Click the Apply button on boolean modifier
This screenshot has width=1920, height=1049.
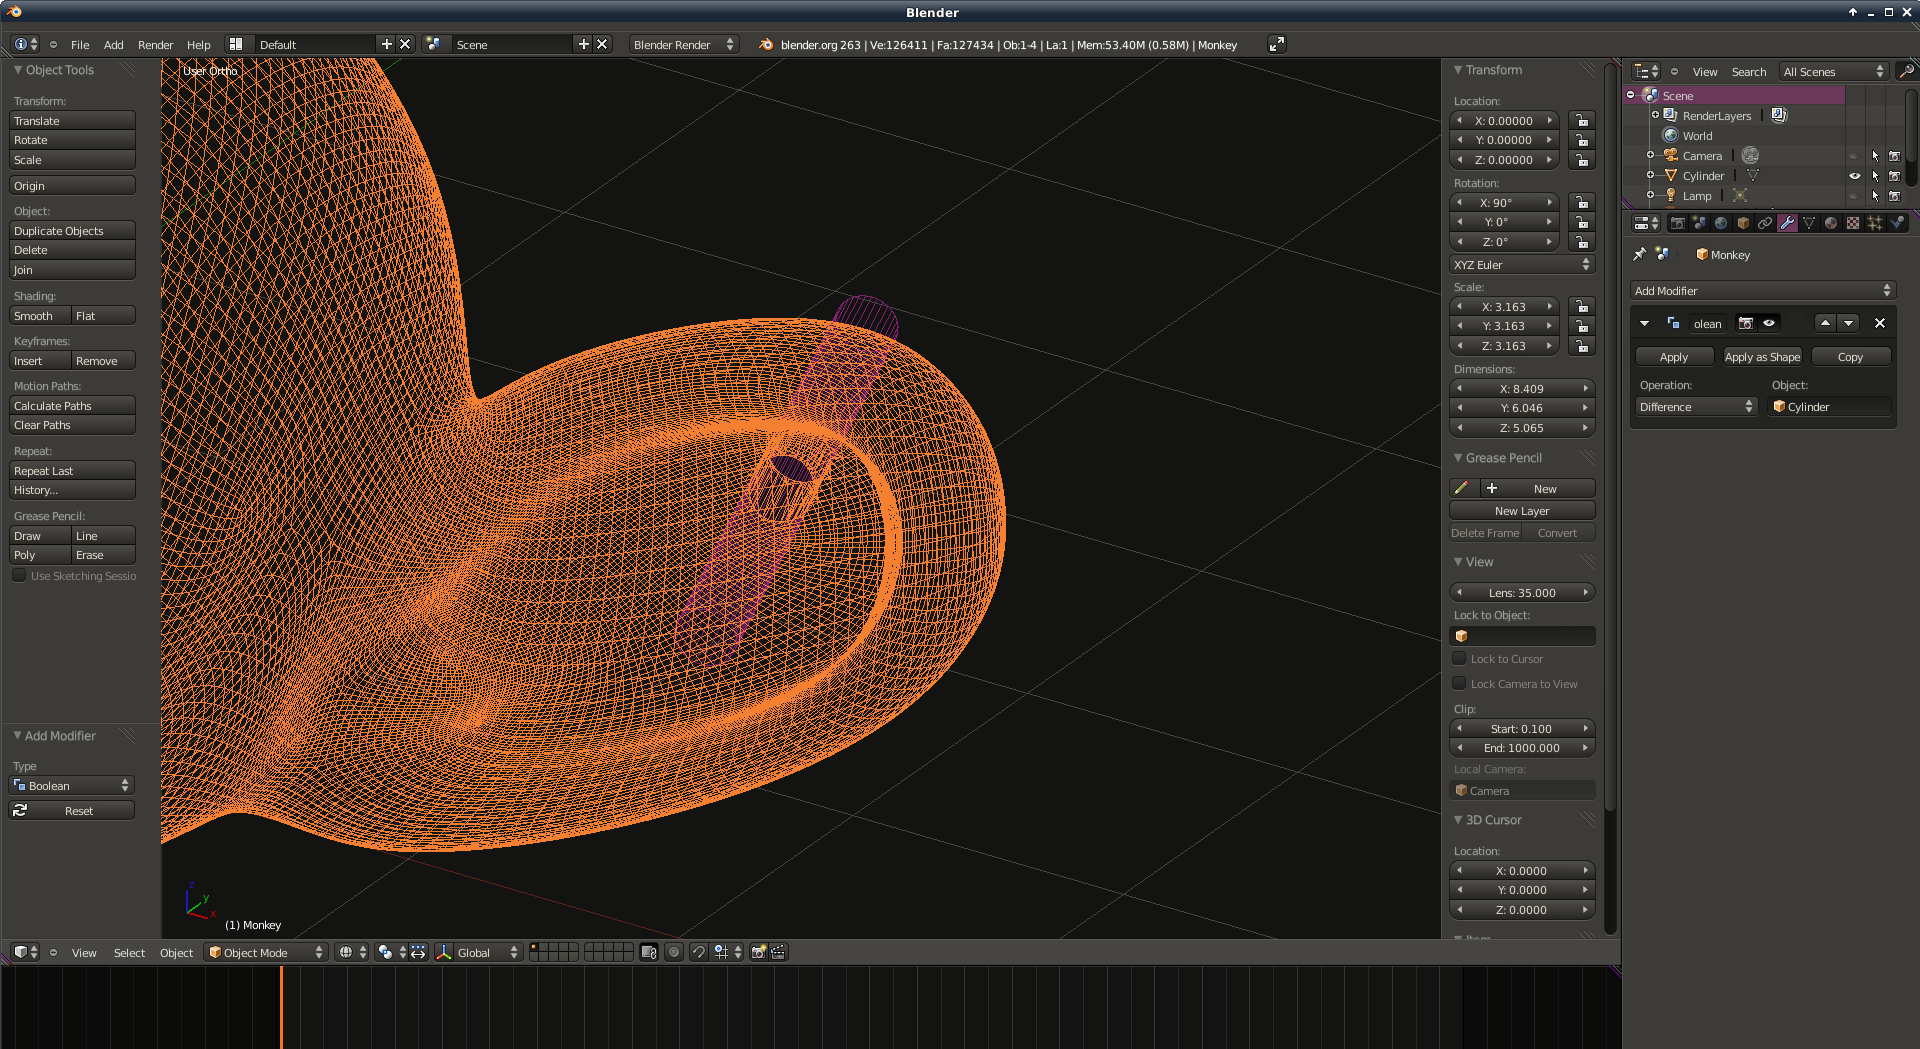[x=1673, y=357]
